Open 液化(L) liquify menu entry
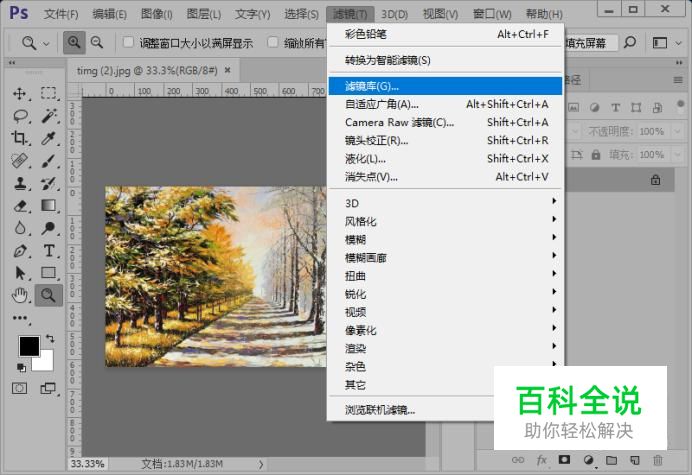Image resolution: width=692 pixels, height=475 pixels. point(446,158)
